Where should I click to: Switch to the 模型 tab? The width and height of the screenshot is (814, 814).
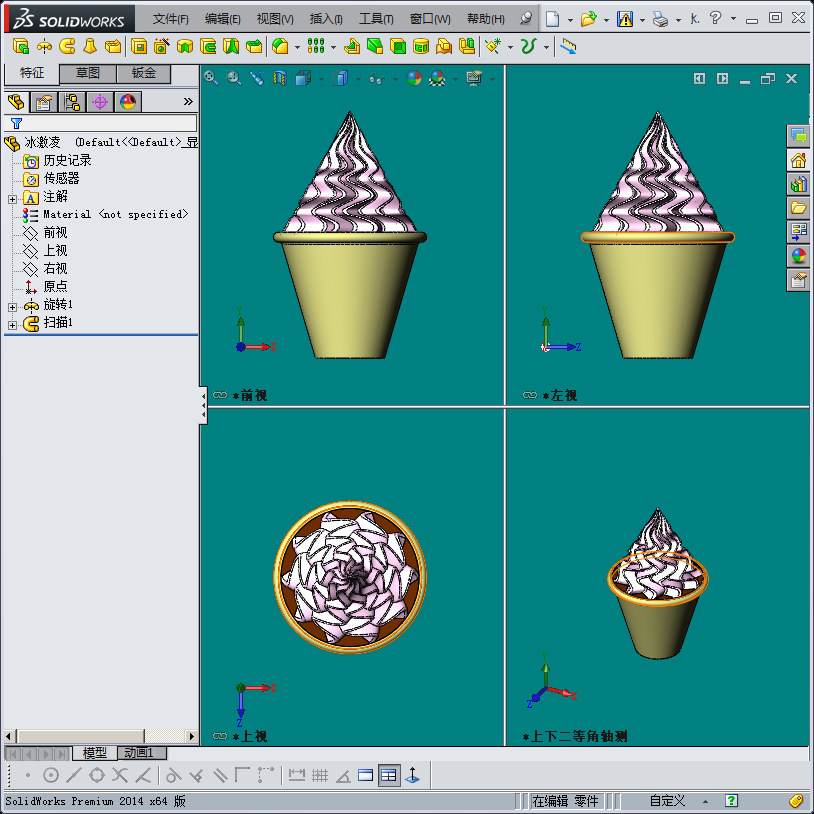[95, 752]
